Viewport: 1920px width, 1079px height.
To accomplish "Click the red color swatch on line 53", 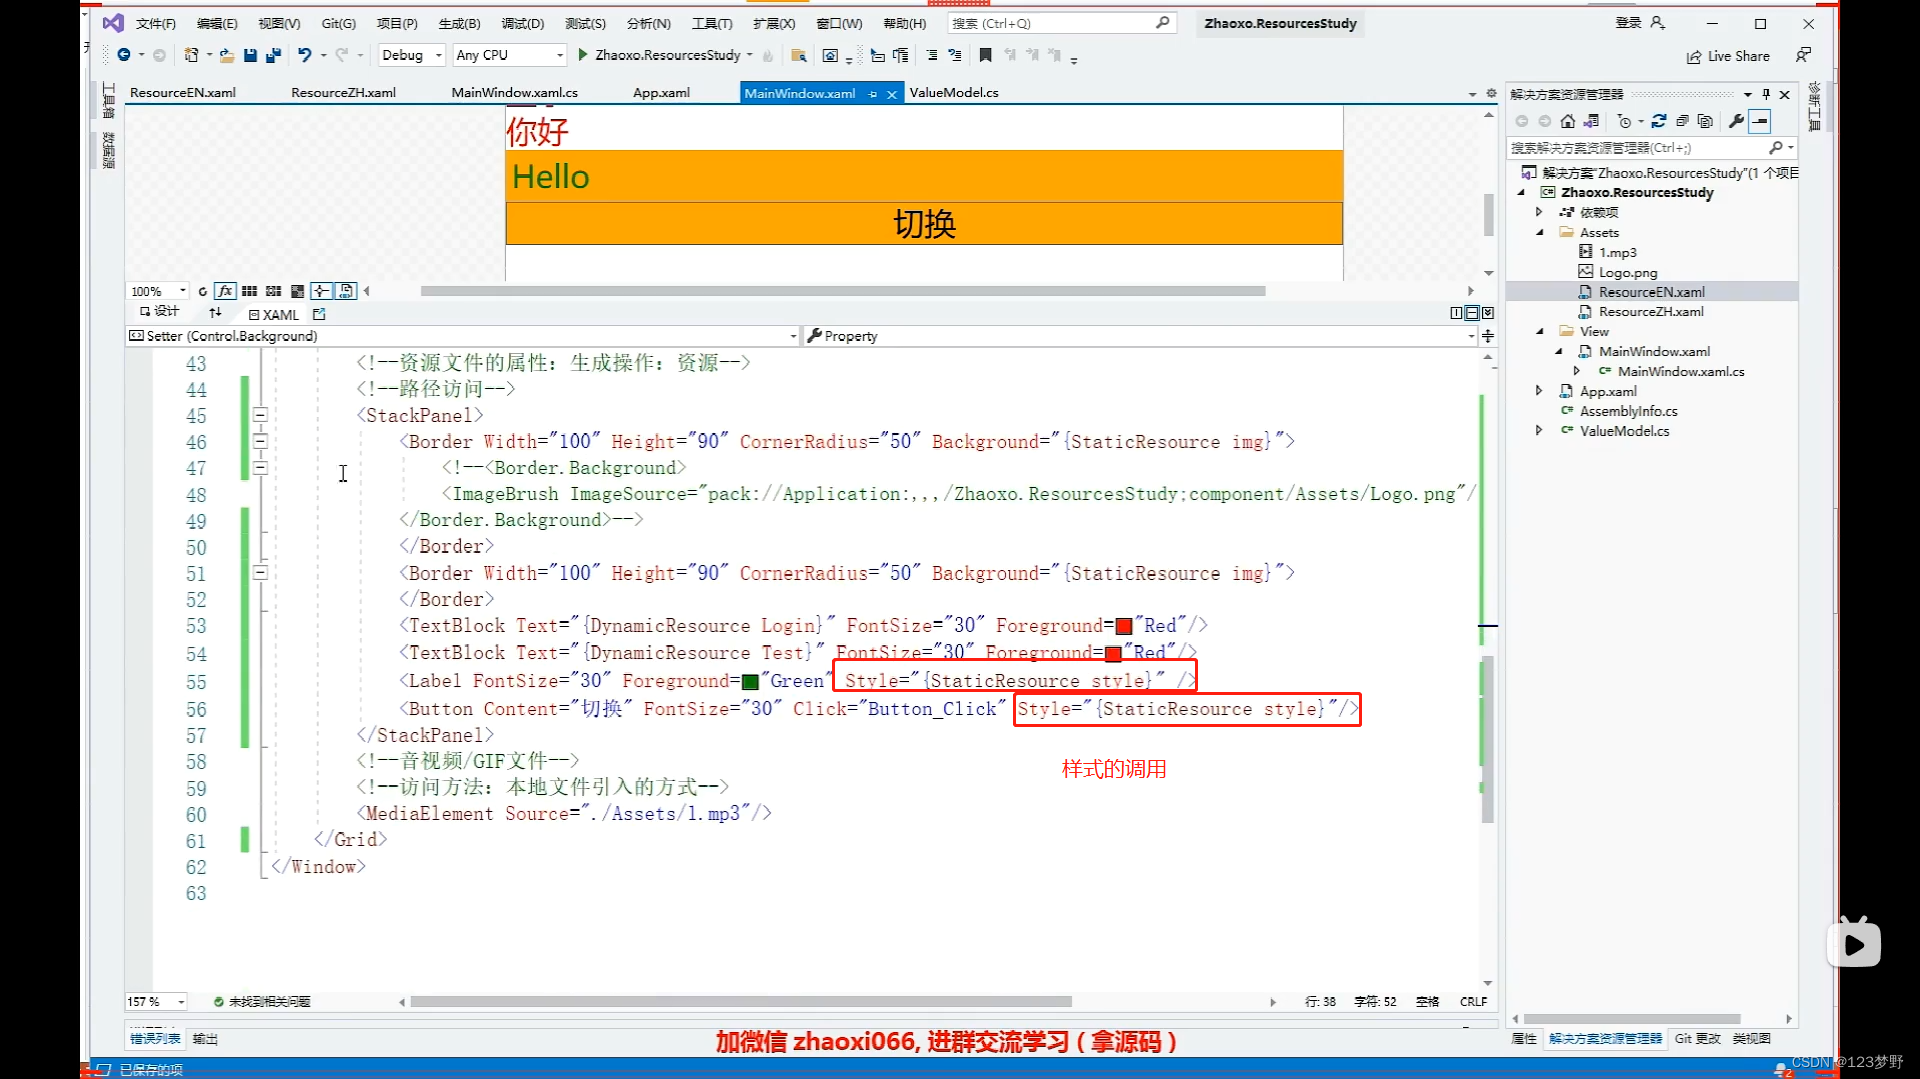I will pos(1123,627).
